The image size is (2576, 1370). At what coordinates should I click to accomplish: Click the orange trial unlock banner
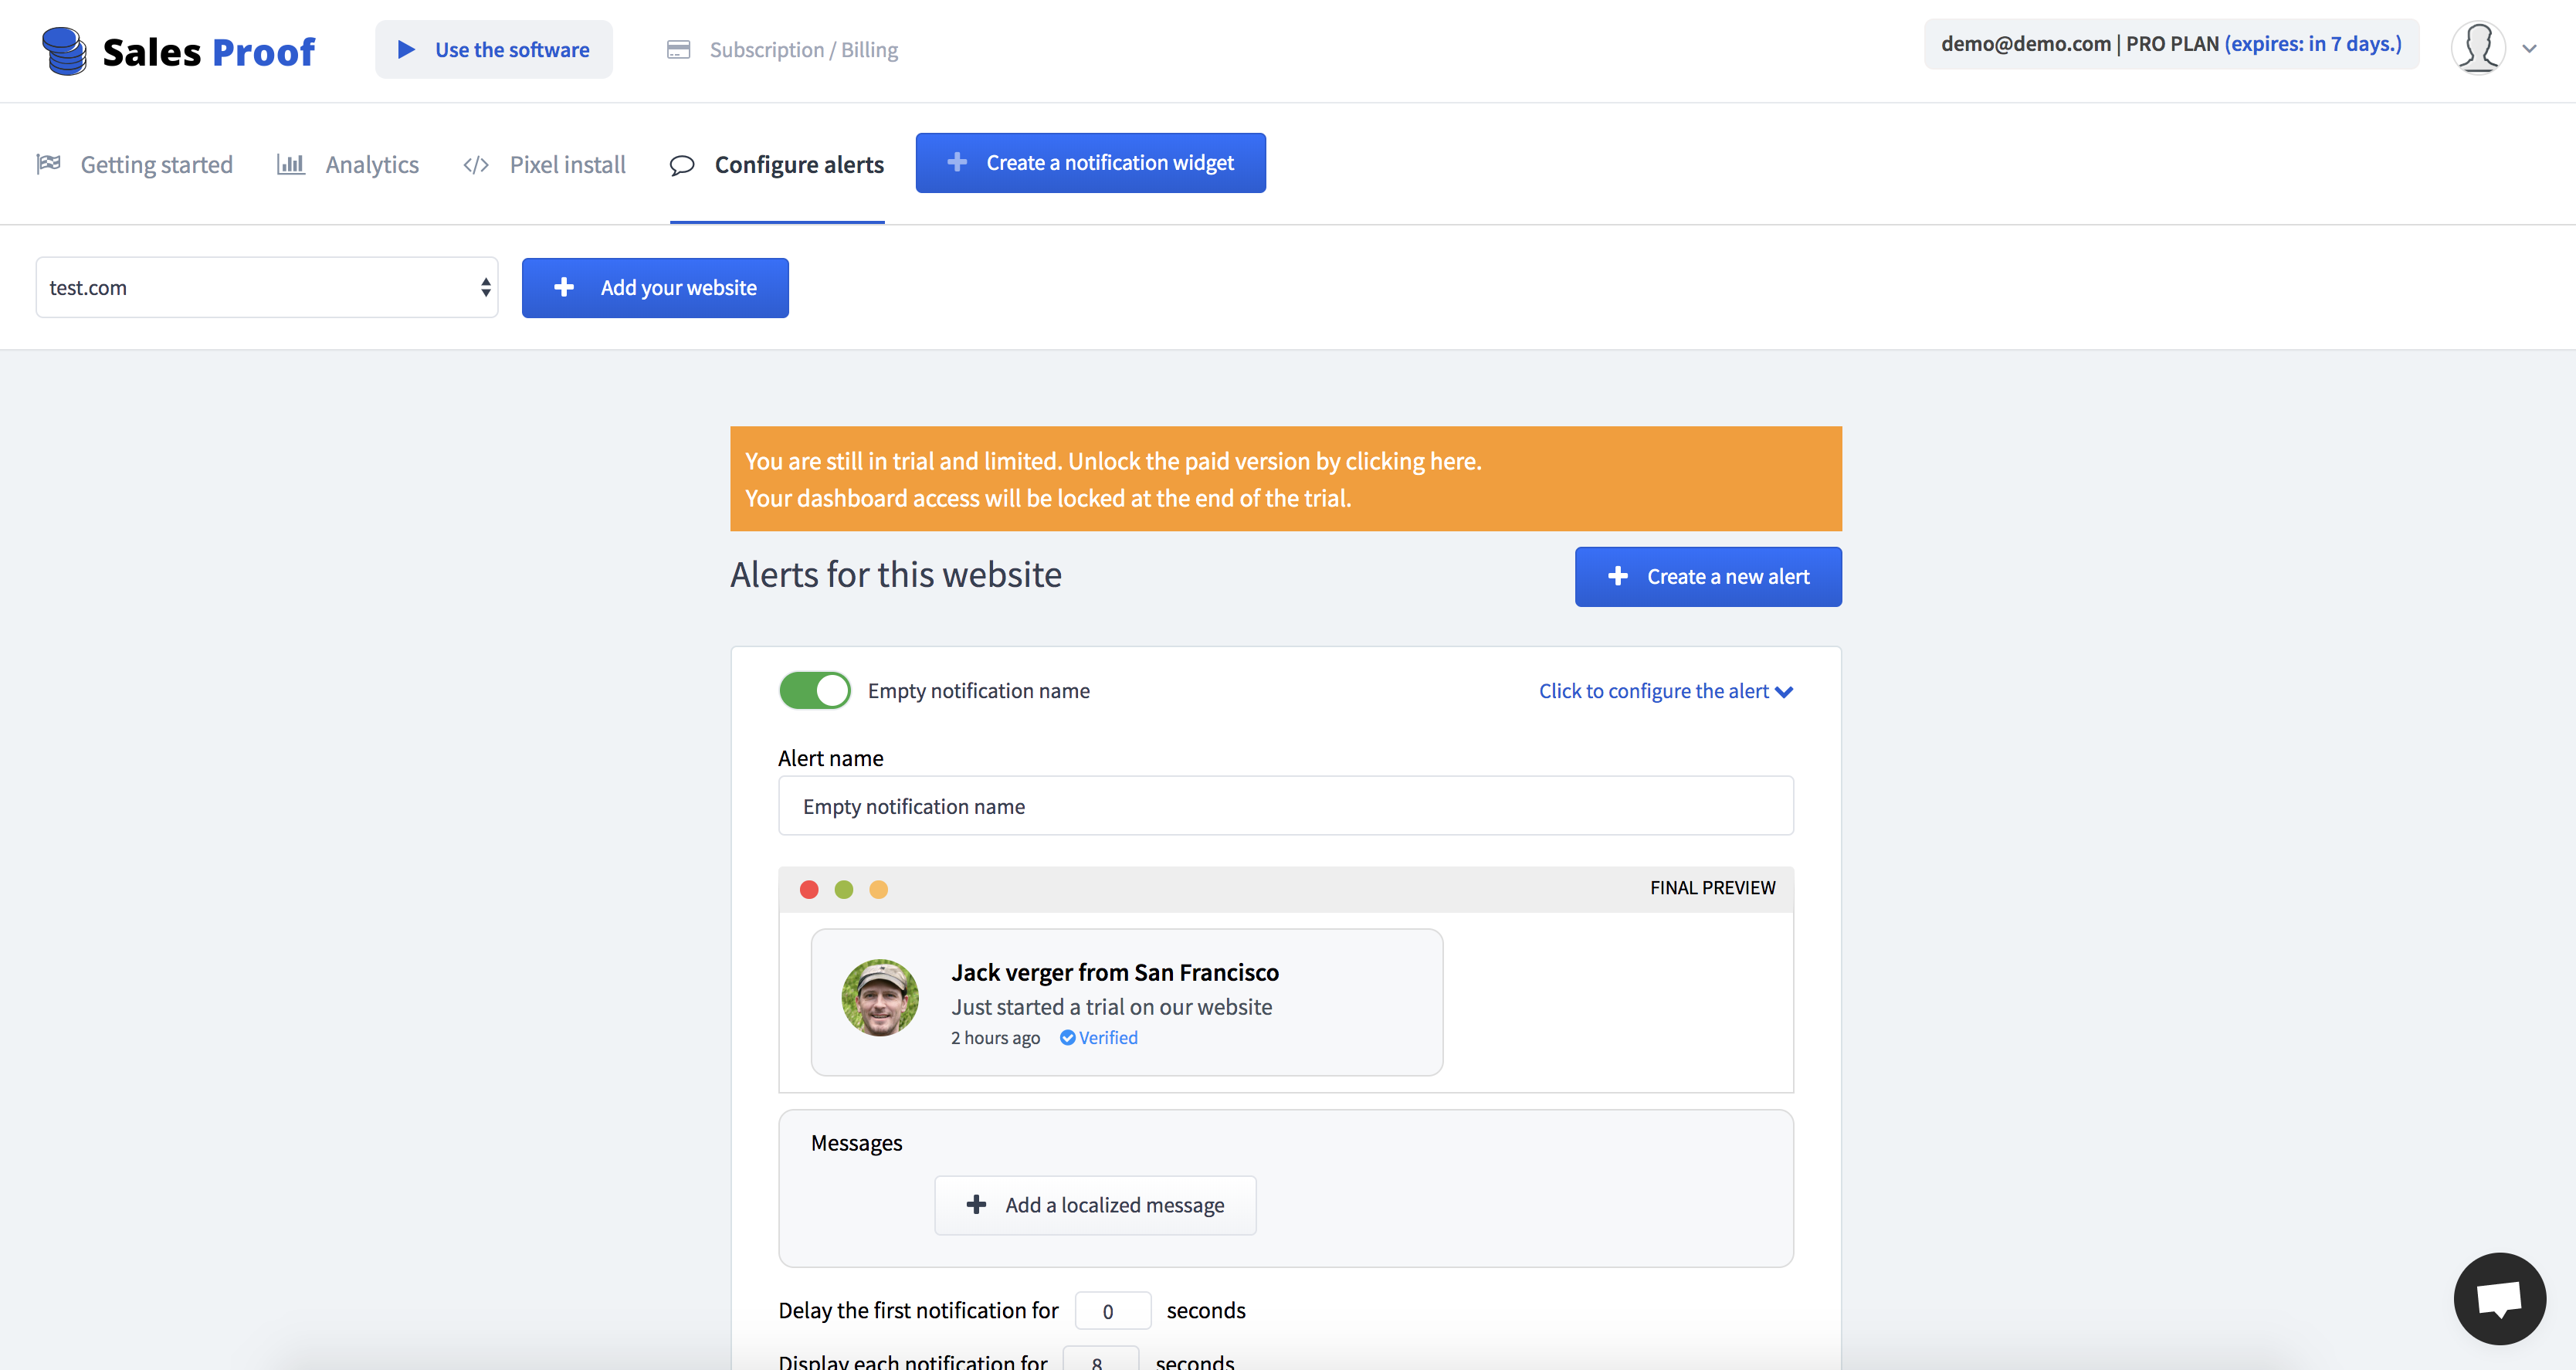click(1286, 479)
